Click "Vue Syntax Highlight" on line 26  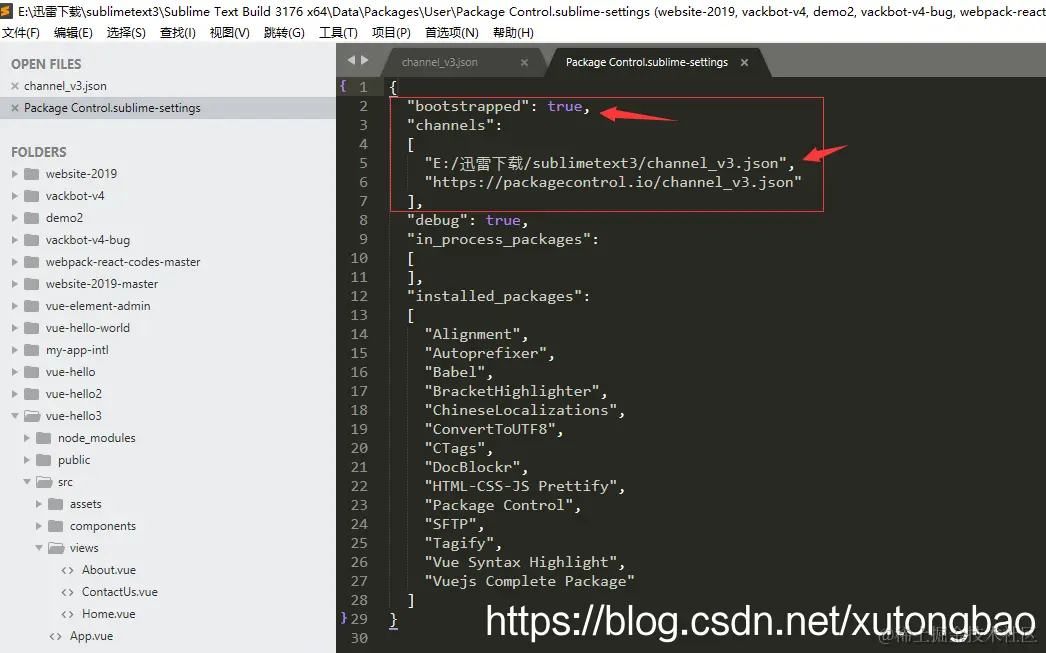pyautogui.click(x=521, y=562)
